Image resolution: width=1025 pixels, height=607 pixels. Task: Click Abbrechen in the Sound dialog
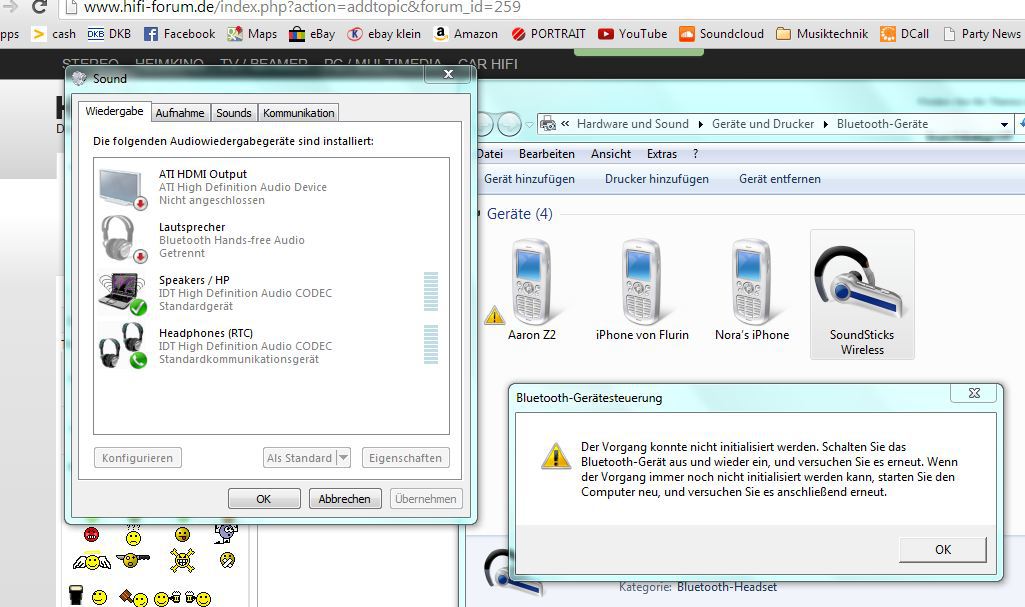(345, 499)
